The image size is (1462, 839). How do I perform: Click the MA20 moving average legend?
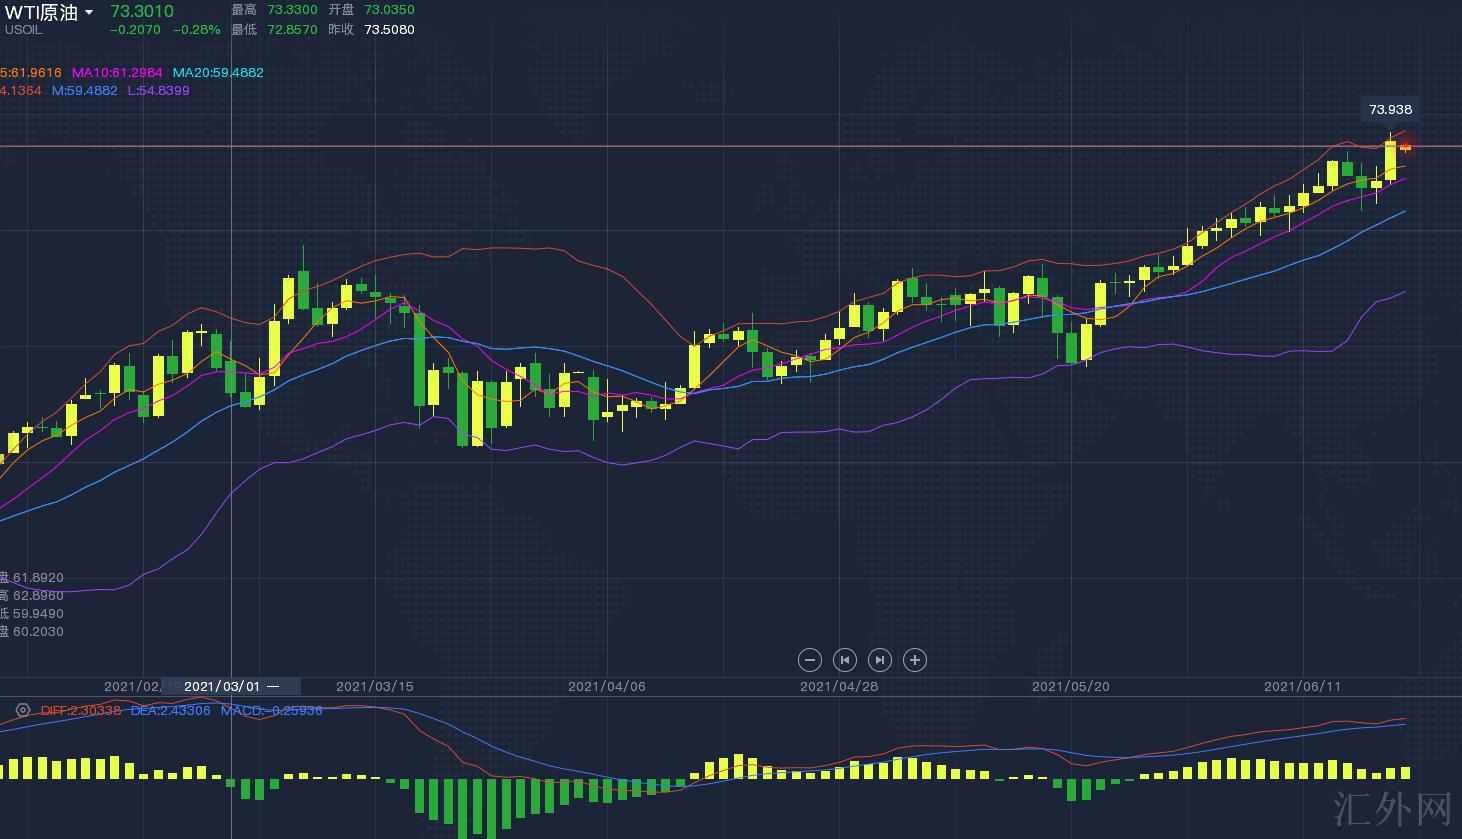pyautogui.click(x=218, y=73)
